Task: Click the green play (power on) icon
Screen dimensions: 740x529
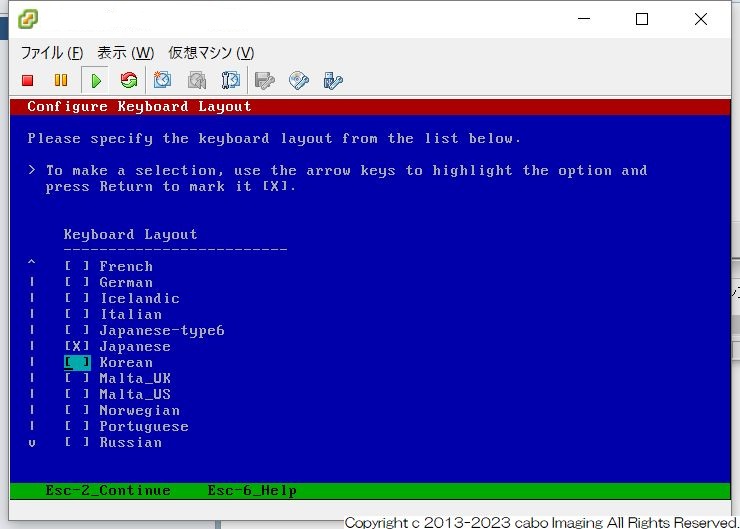Action: [96, 81]
